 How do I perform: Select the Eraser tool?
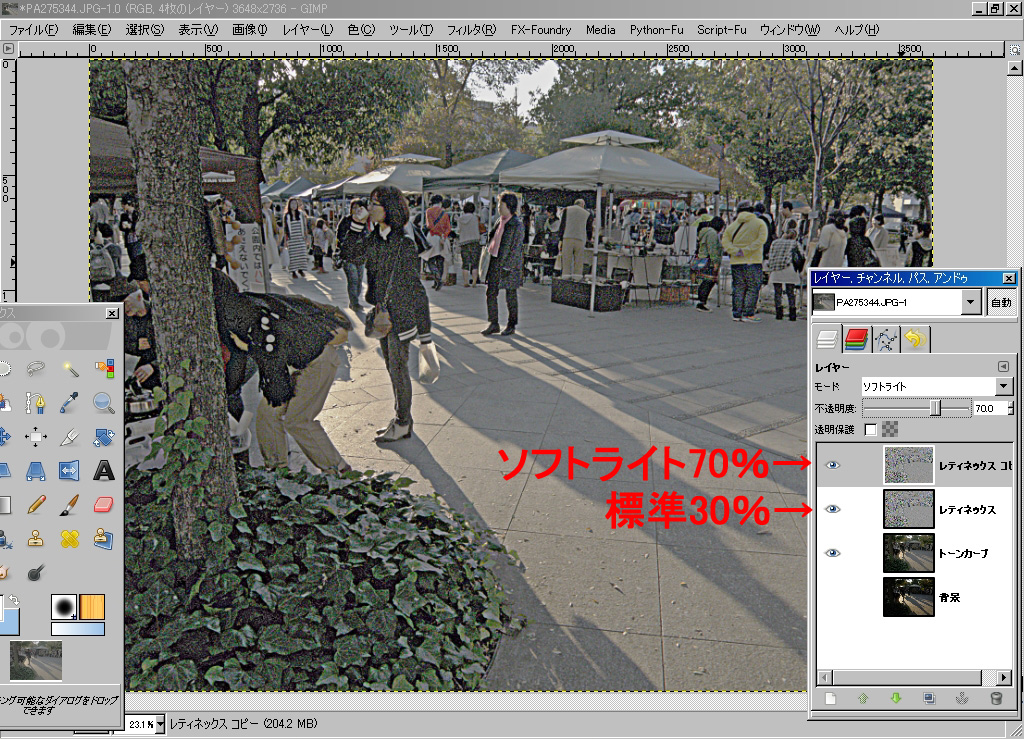click(x=104, y=505)
